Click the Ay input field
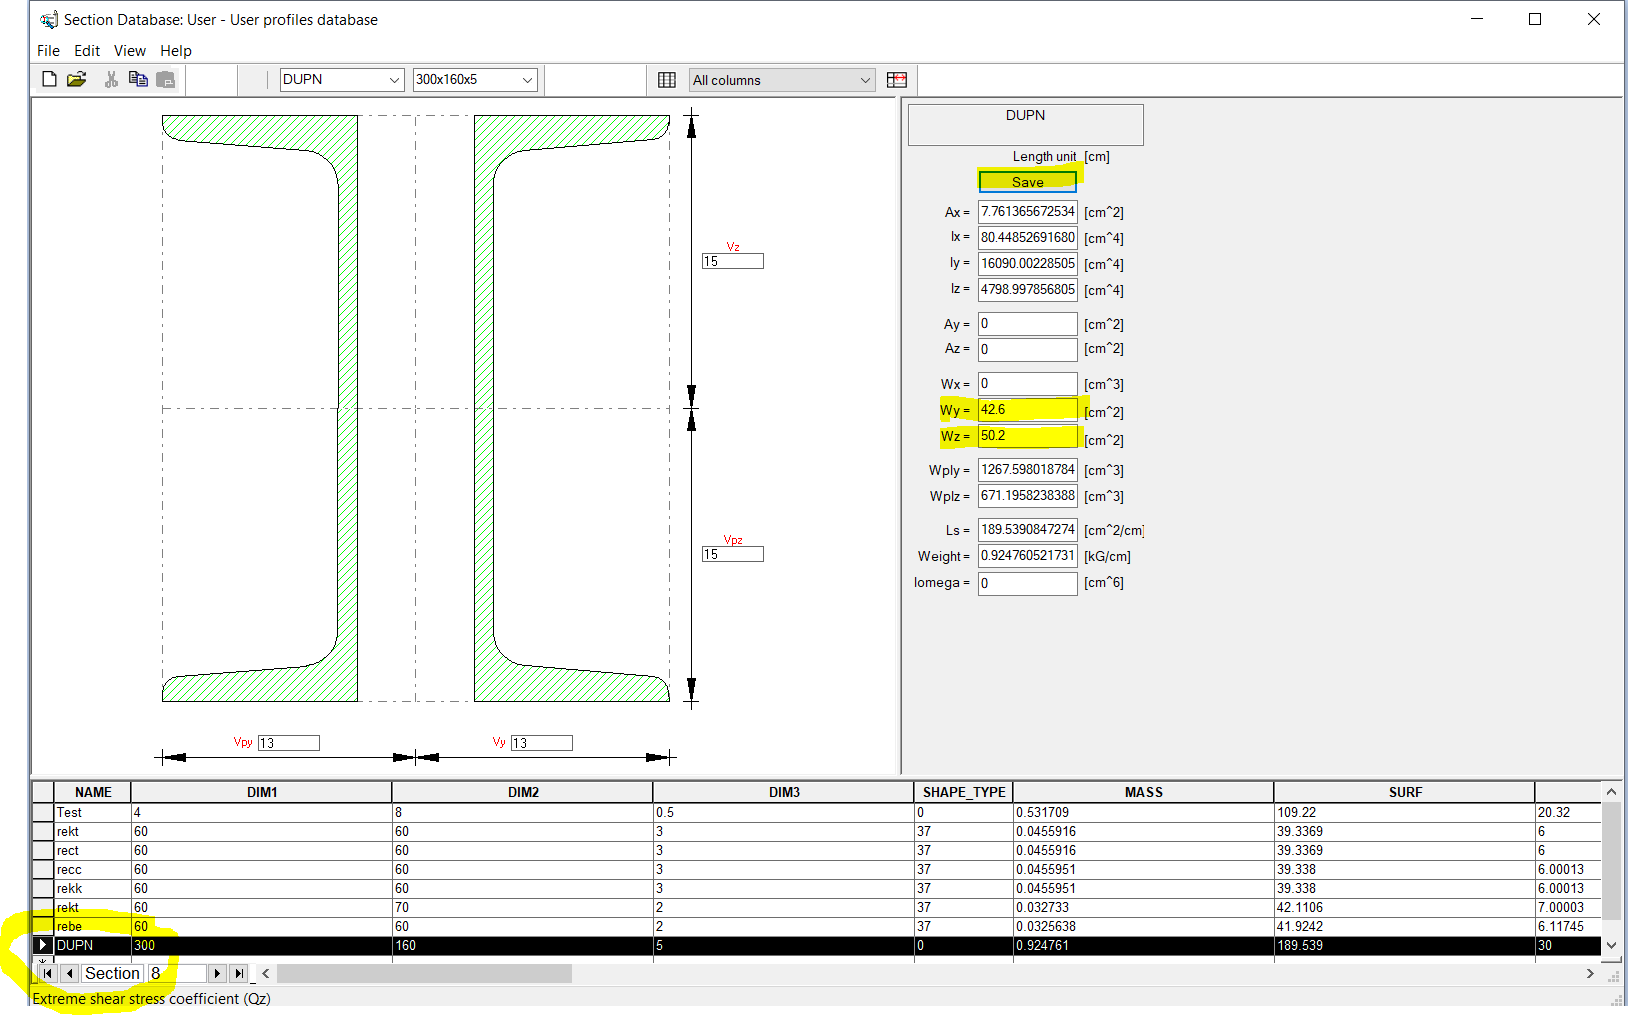Screen dimensions: 1628x1015 [x=1027, y=324]
